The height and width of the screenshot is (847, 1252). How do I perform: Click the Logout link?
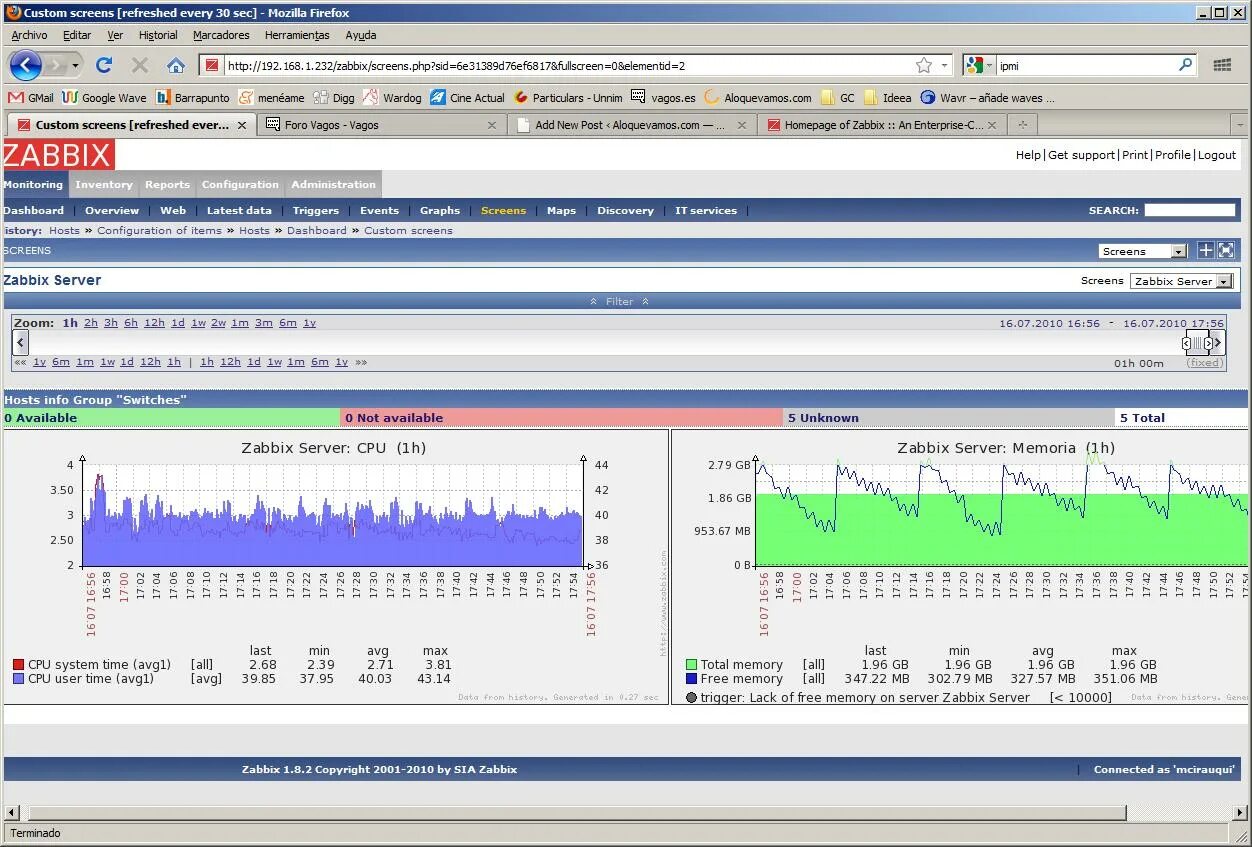tap(1217, 155)
